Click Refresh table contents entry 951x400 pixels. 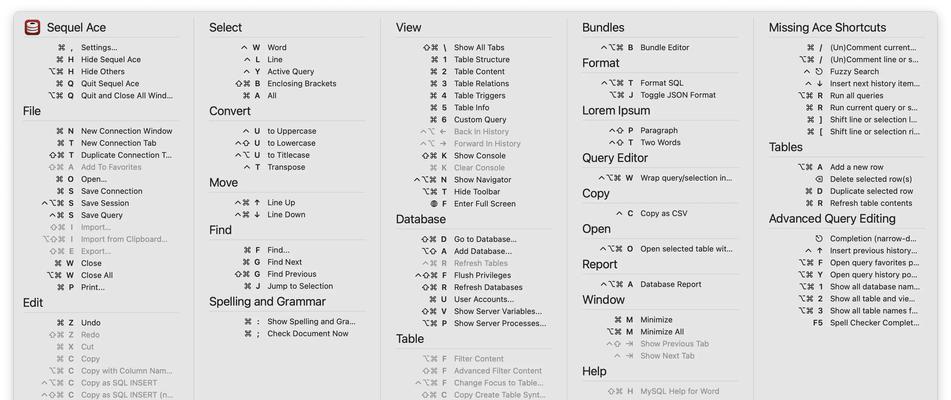(x=871, y=204)
